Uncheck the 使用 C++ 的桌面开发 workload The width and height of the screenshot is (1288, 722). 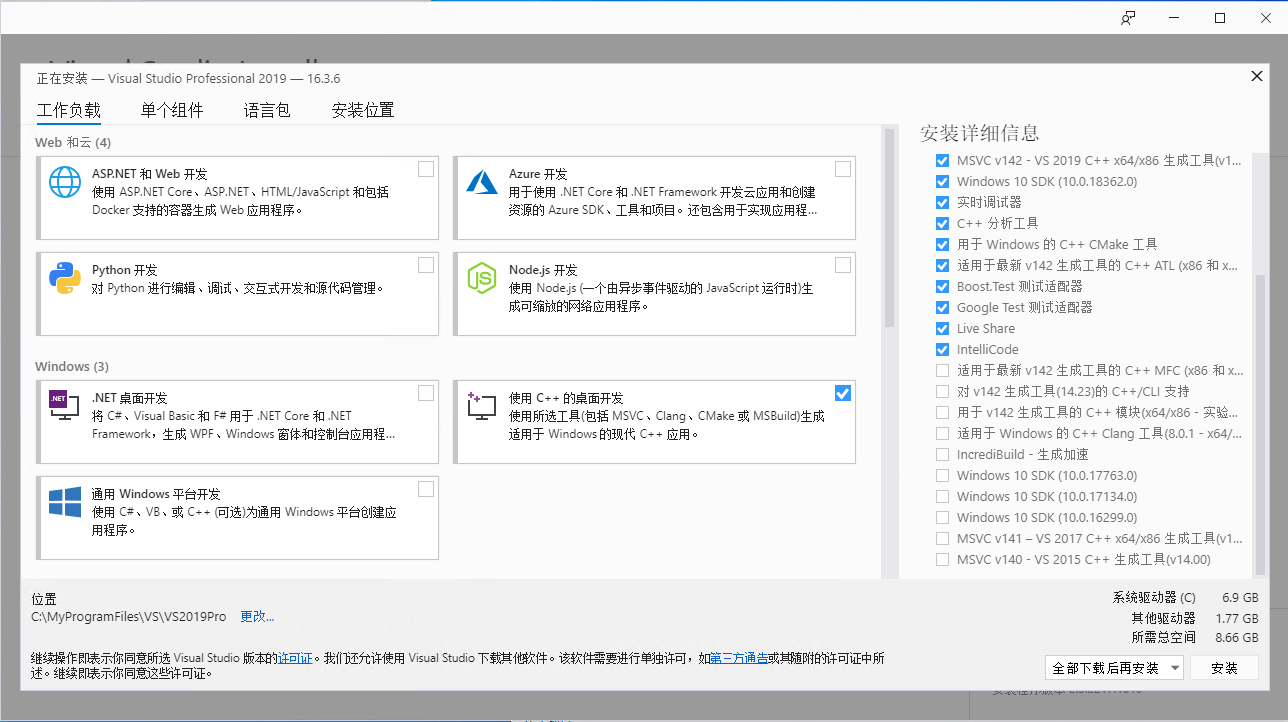(x=843, y=393)
